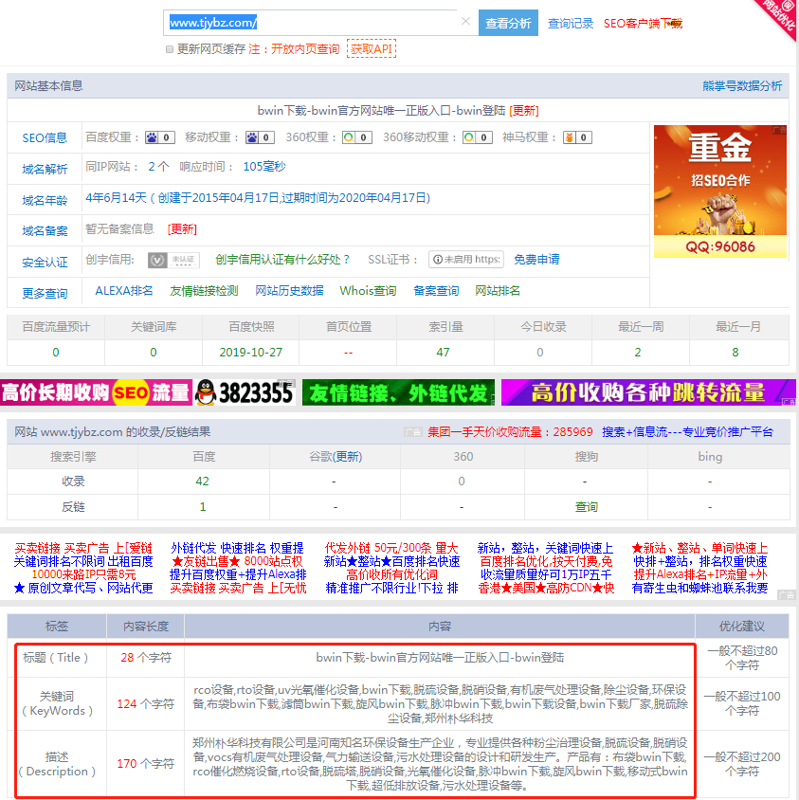
Task: Click the 最近一月 value 8
Action: point(735,353)
